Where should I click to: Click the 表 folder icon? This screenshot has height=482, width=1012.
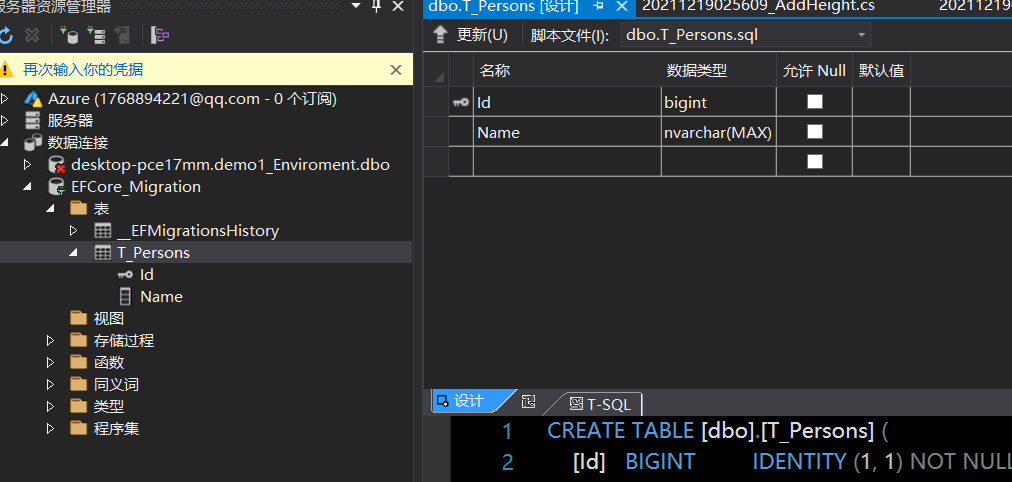coord(79,208)
